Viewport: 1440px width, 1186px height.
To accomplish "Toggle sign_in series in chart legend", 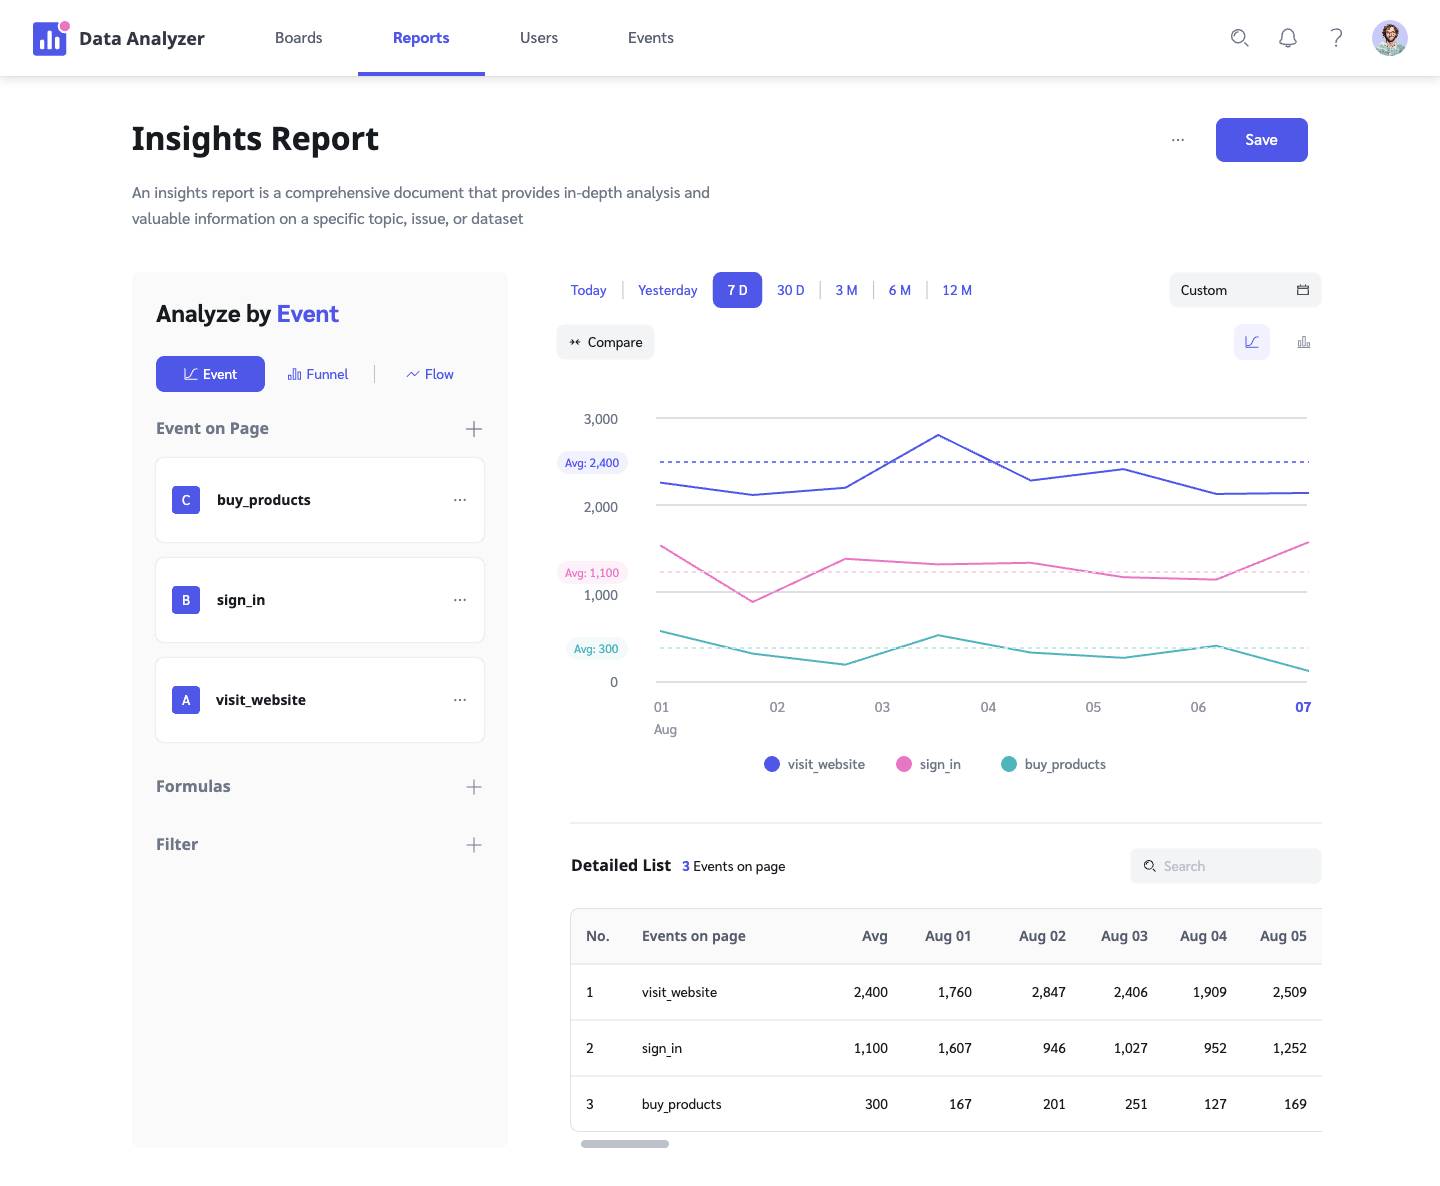I will point(928,764).
